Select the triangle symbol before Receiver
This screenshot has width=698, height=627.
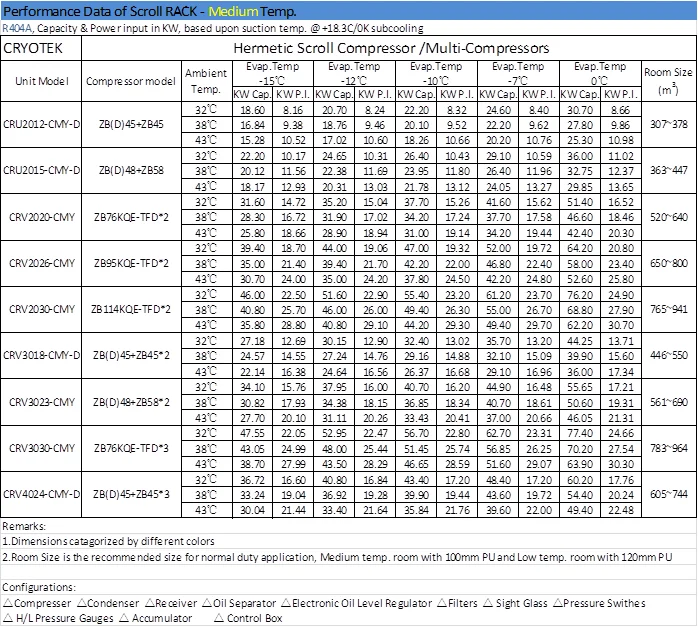[x=150, y=604]
